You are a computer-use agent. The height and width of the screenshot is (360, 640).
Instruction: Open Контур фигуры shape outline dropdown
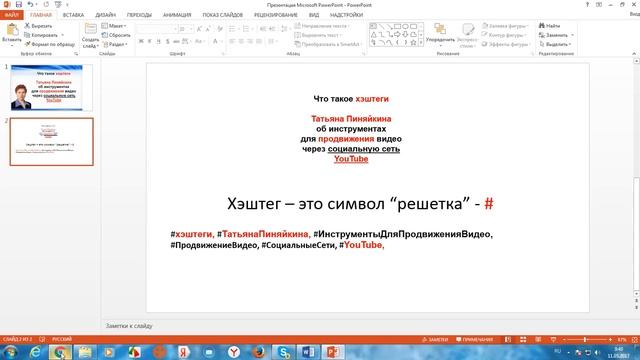pyautogui.click(x=504, y=35)
